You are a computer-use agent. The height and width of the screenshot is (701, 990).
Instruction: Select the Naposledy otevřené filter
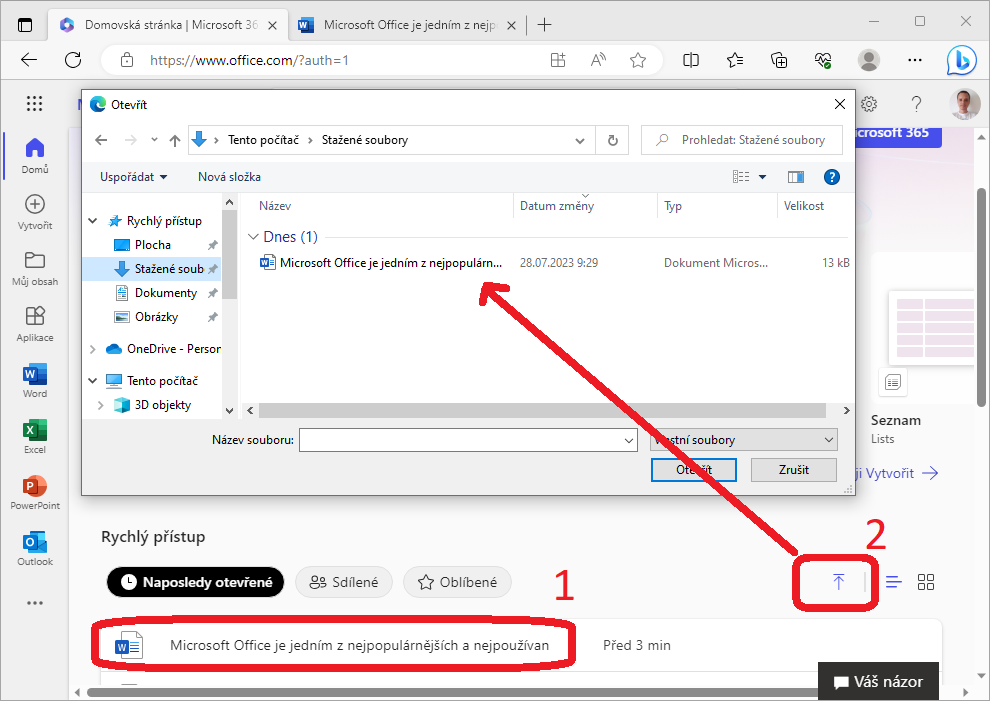[x=196, y=582]
